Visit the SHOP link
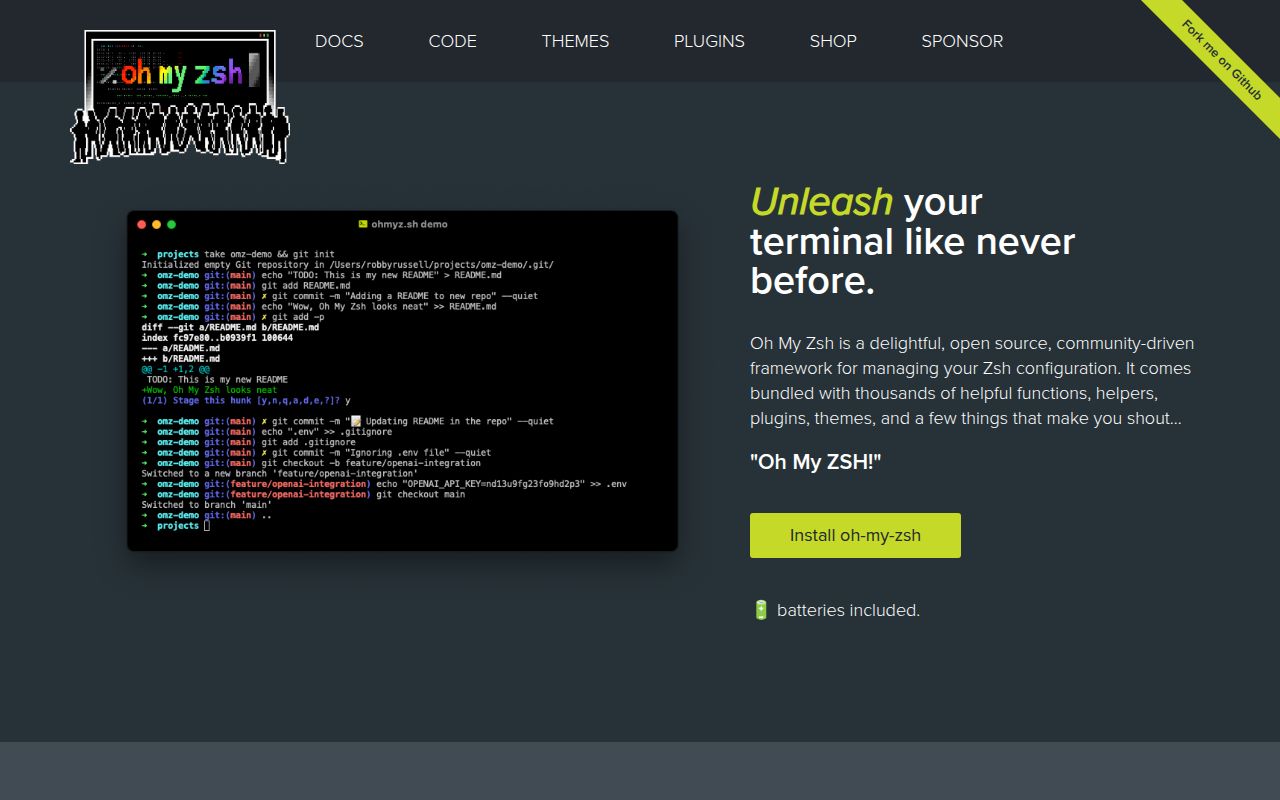 833,41
